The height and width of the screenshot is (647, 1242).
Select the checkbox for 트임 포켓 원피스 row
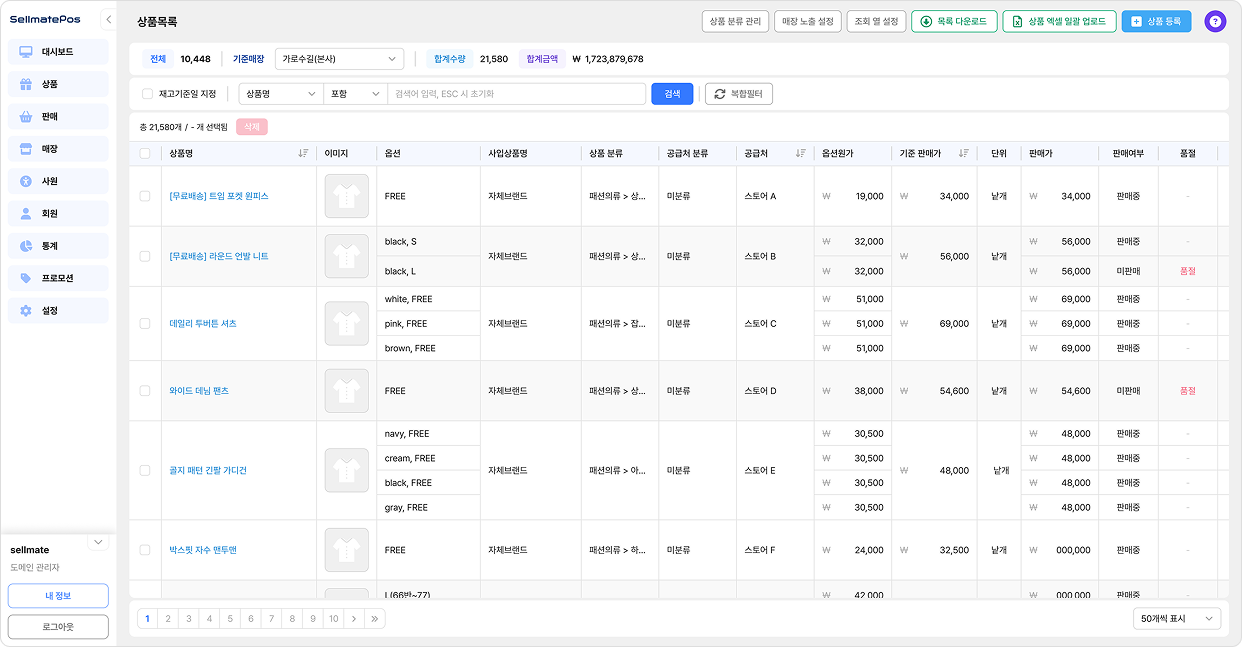point(145,196)
